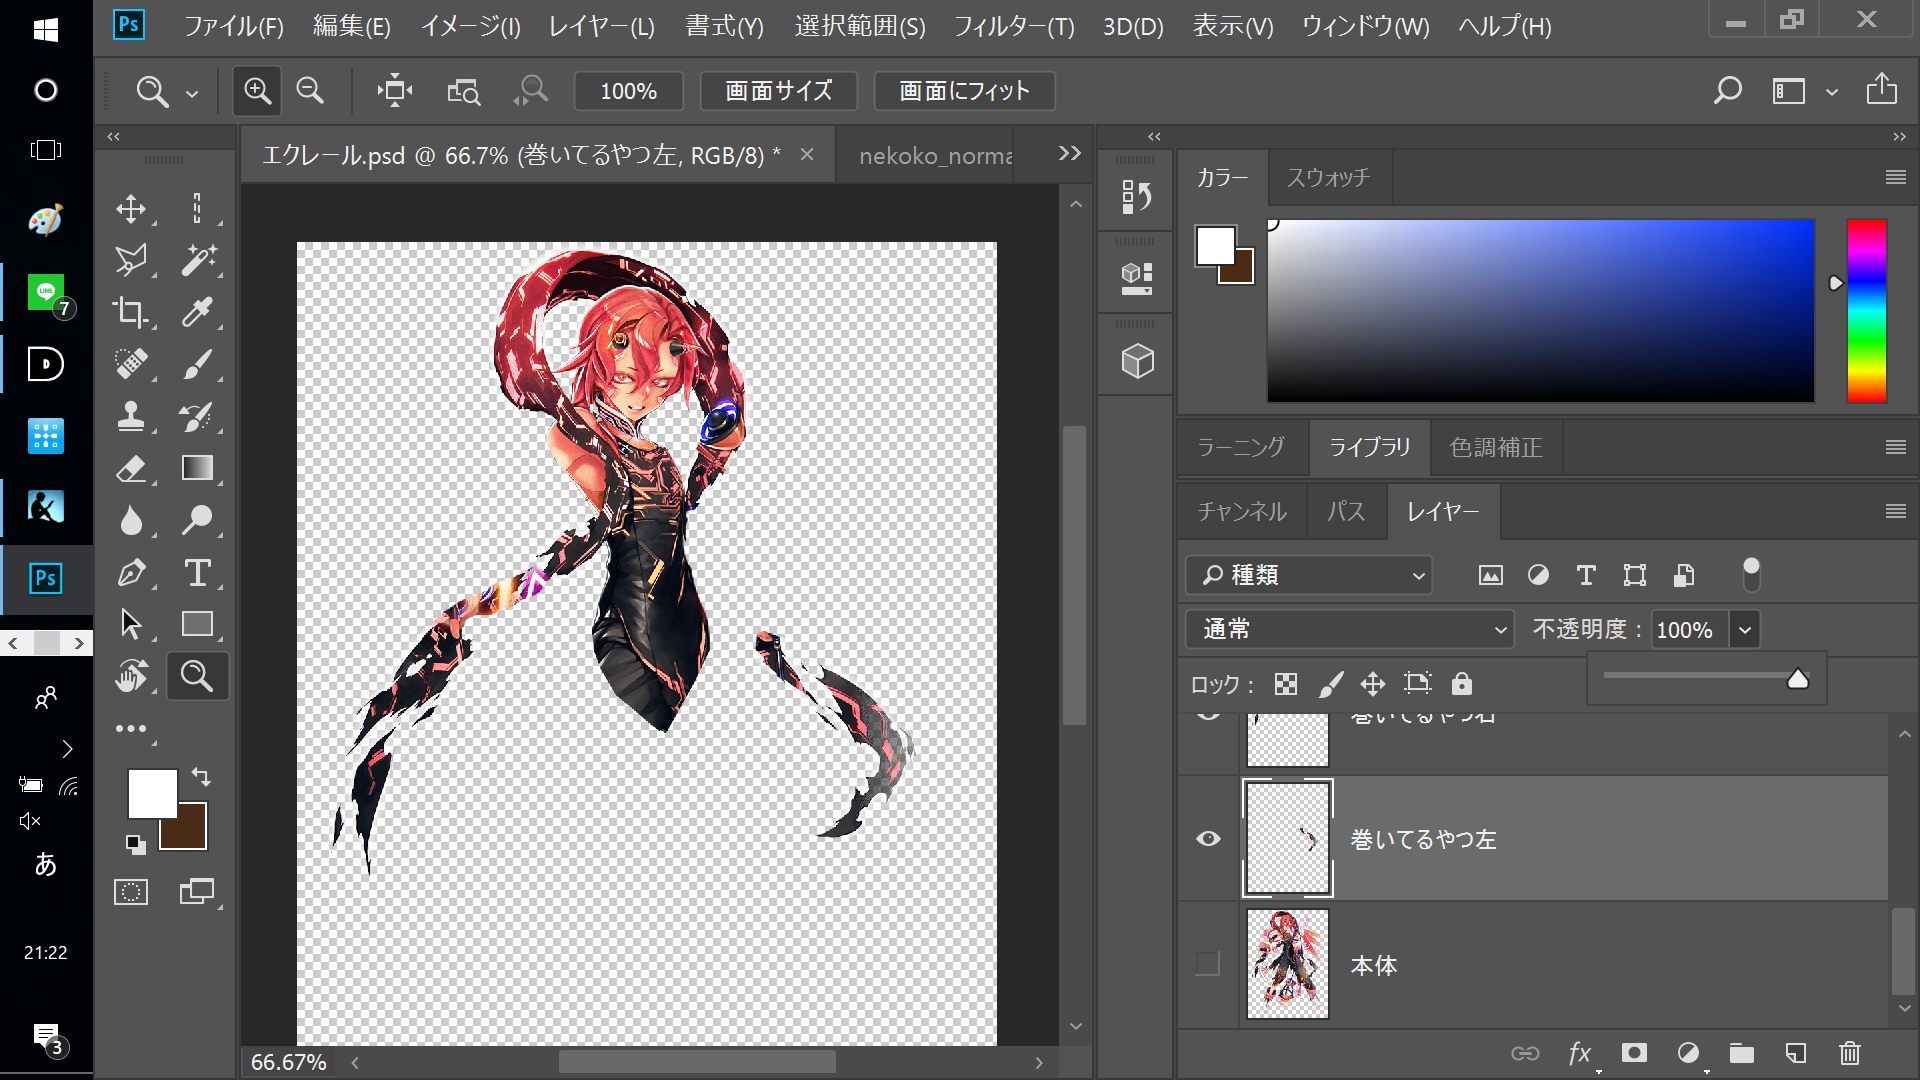Open the レイヤー(L) menu
This screenshot has height=1080, width=1920.
pyautogui.click(x=602, y=26)
